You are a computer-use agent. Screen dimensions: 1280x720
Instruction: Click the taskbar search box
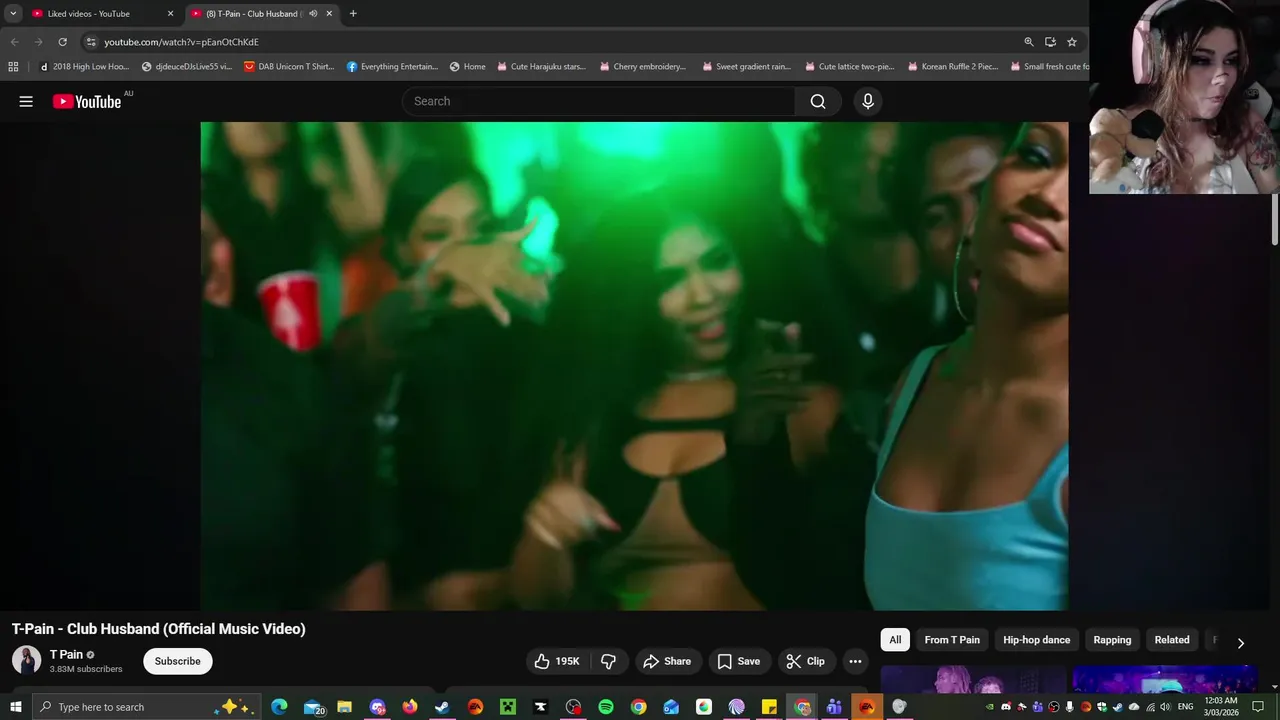point(147,707)
